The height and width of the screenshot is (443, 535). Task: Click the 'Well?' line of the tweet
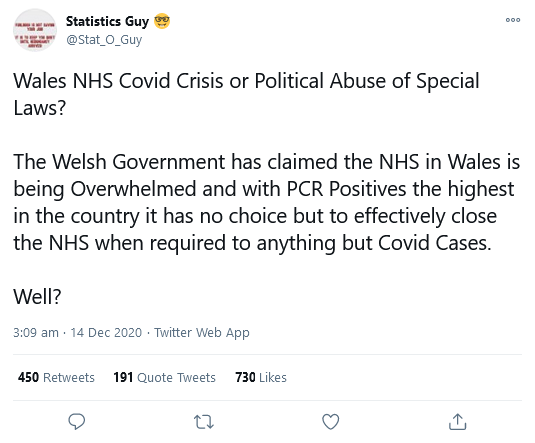click(37, 296)
